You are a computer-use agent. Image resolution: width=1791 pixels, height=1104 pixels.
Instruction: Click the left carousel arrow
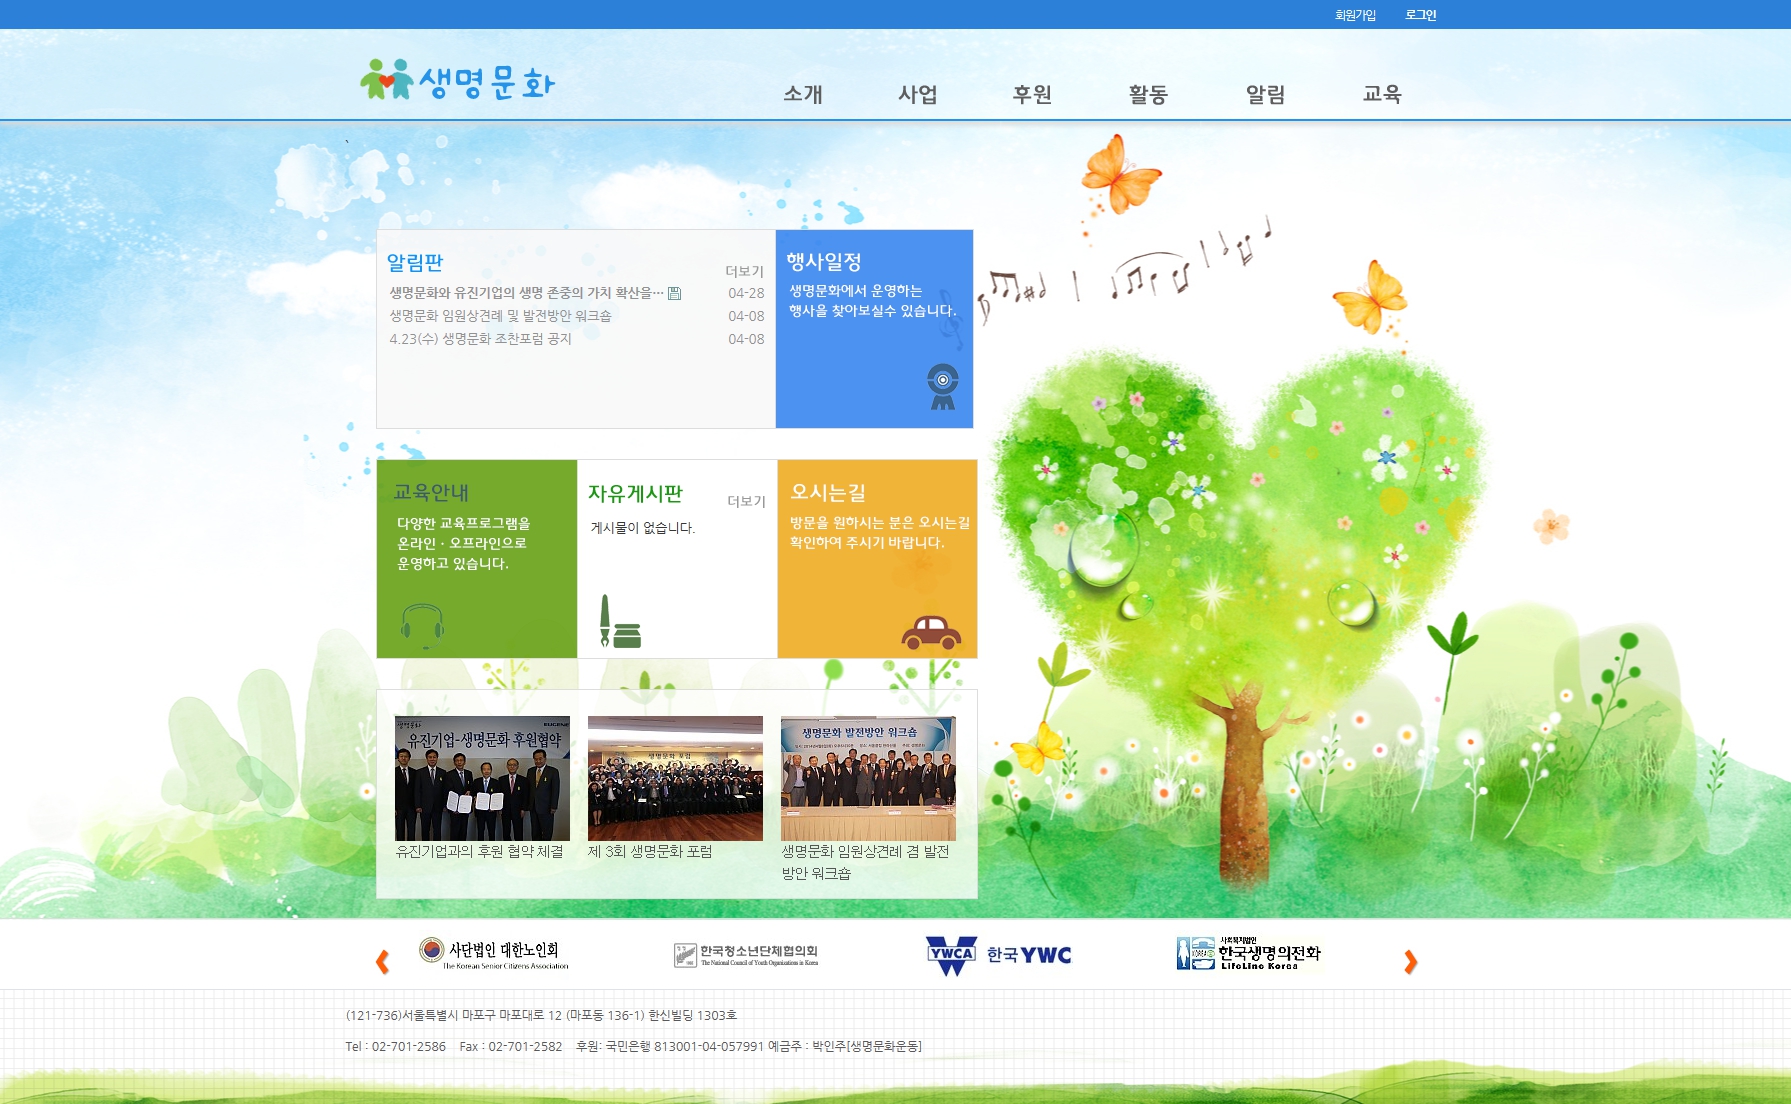coord(382,962)
